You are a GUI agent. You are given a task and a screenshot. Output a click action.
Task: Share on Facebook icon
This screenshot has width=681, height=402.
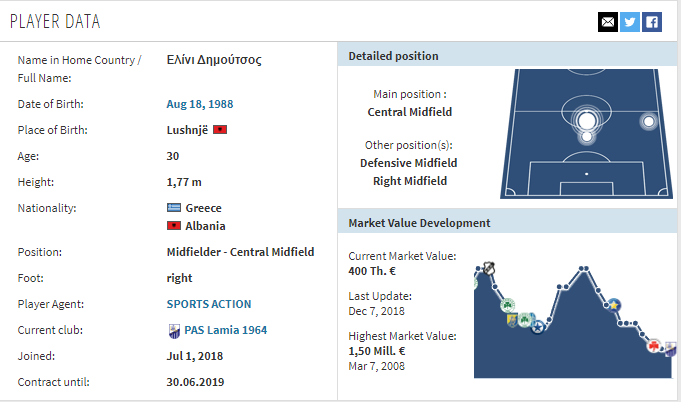(x=652, y=22)
